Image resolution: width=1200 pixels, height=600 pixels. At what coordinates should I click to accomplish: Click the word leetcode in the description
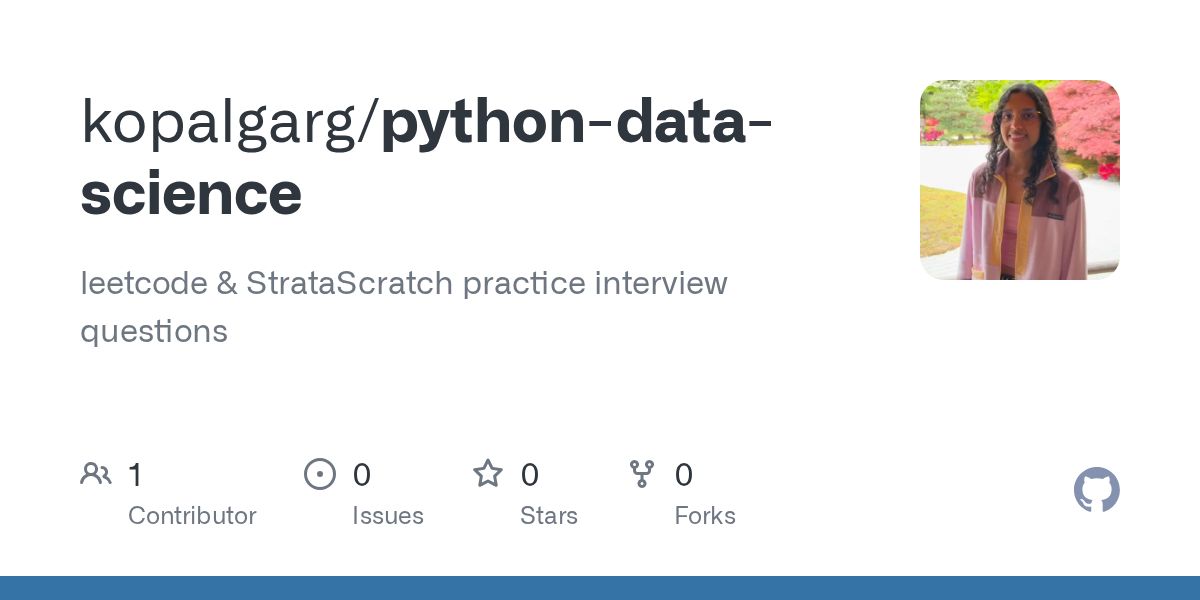(x=142, y=284)
